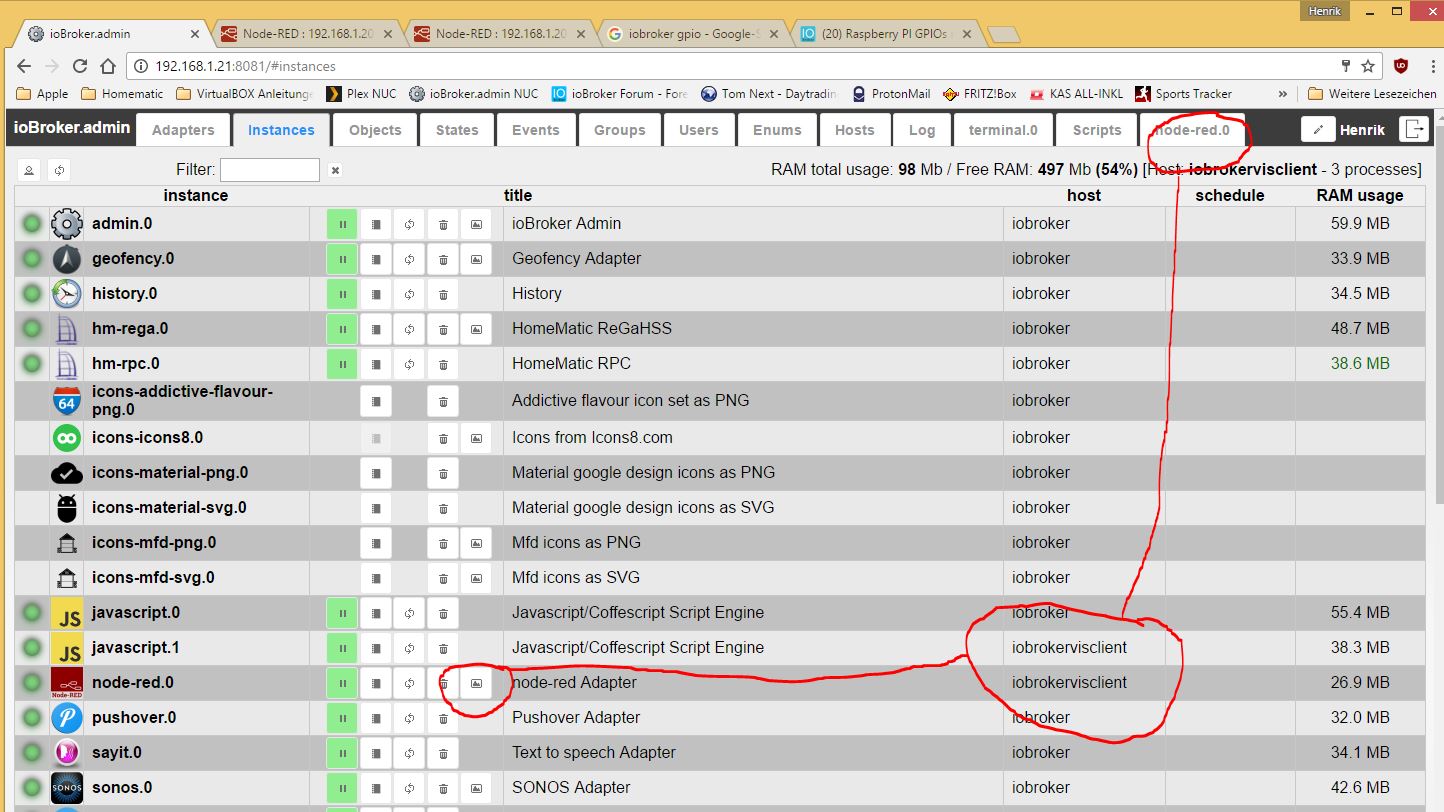Pause the hm-rpc.0 instance

pyautogui.click(x=342, y=364)
